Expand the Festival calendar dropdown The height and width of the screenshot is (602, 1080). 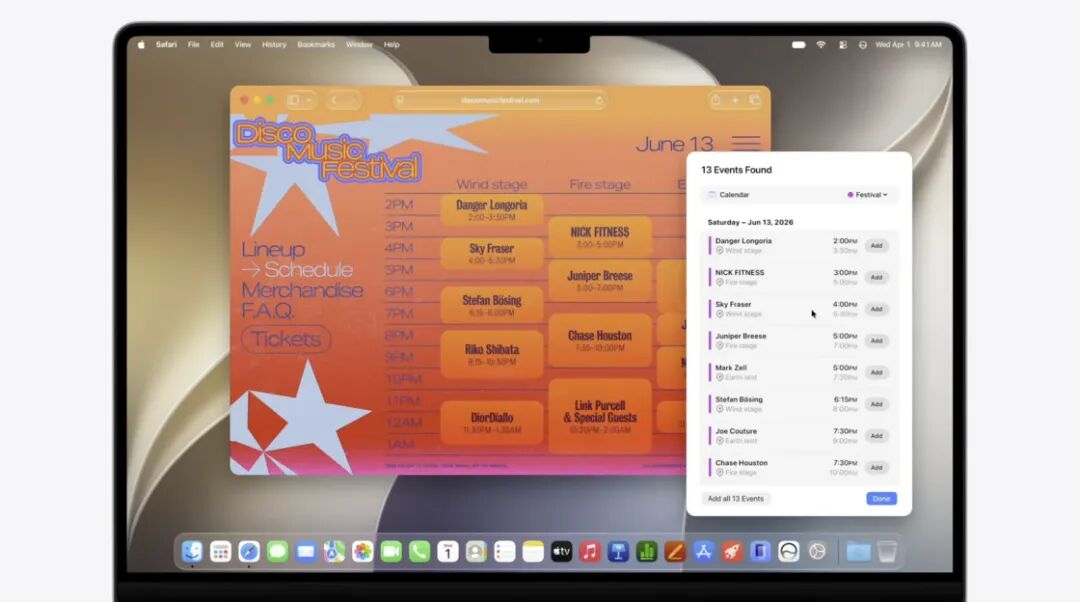868,195
